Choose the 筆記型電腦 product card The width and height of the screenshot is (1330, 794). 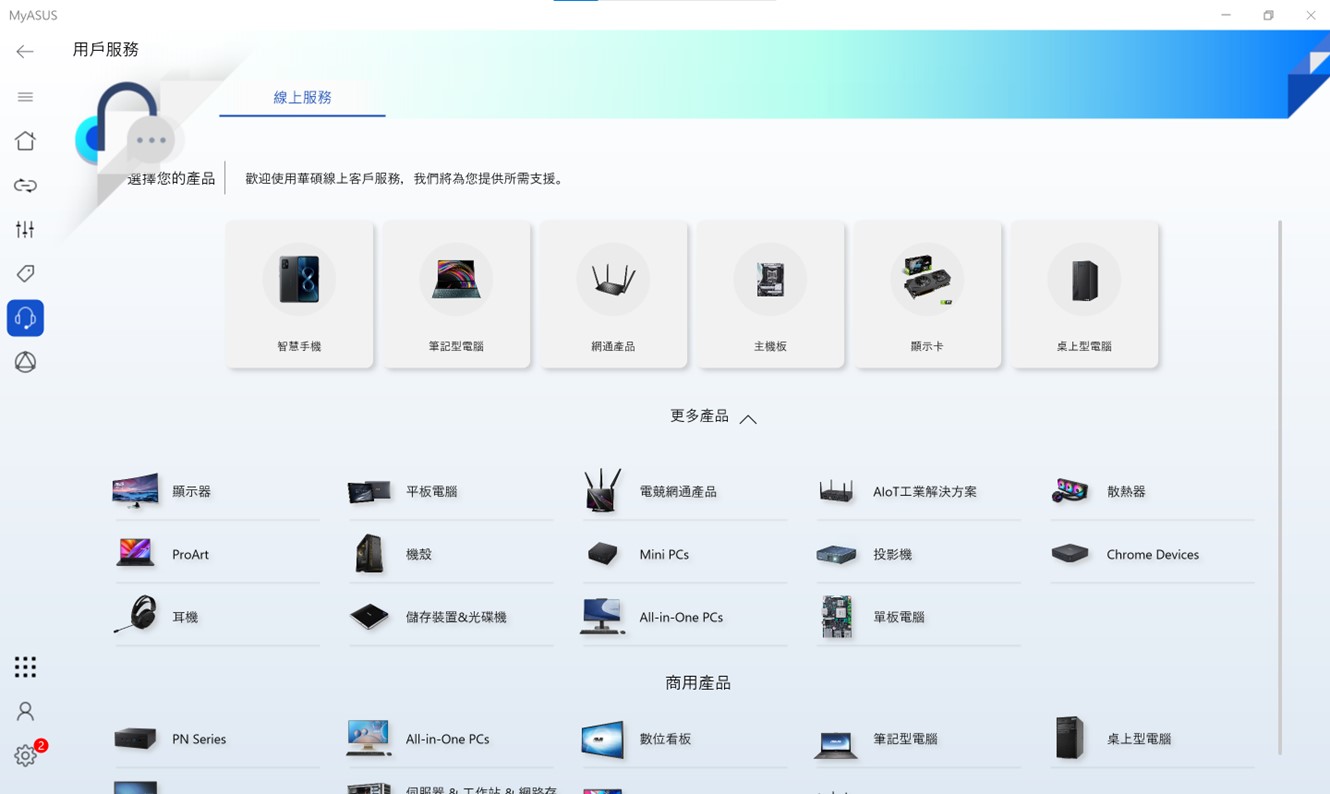click(456, 294)
